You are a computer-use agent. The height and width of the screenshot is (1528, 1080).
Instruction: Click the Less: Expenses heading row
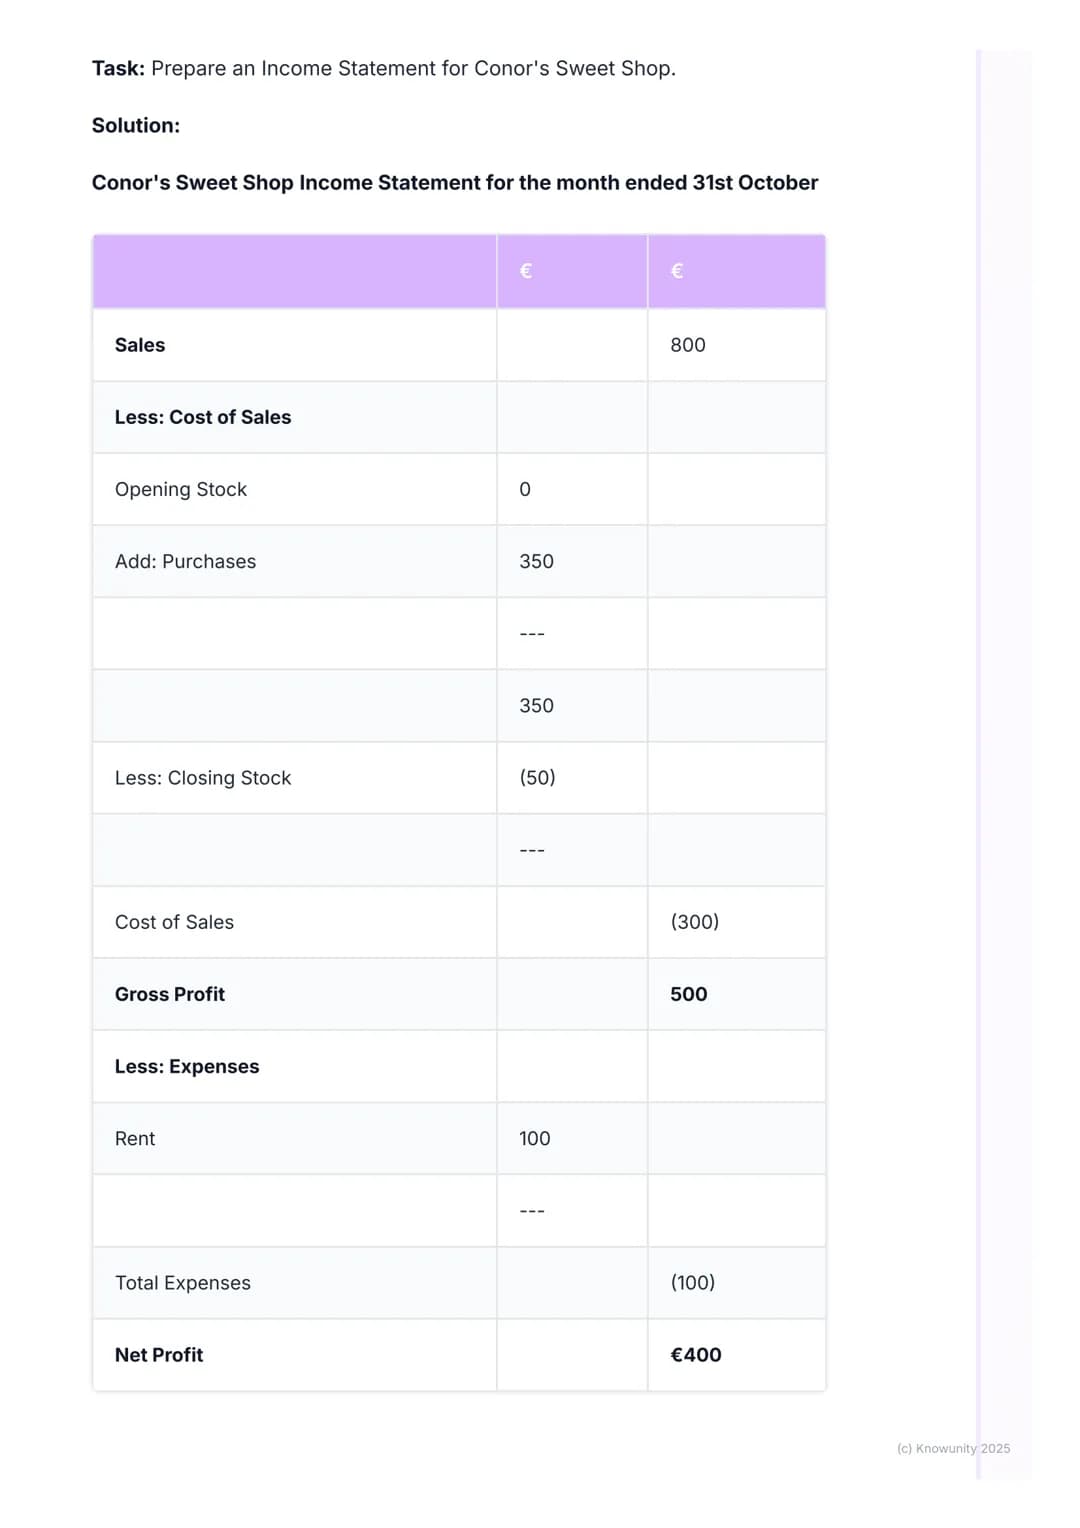click(459, 1066)
